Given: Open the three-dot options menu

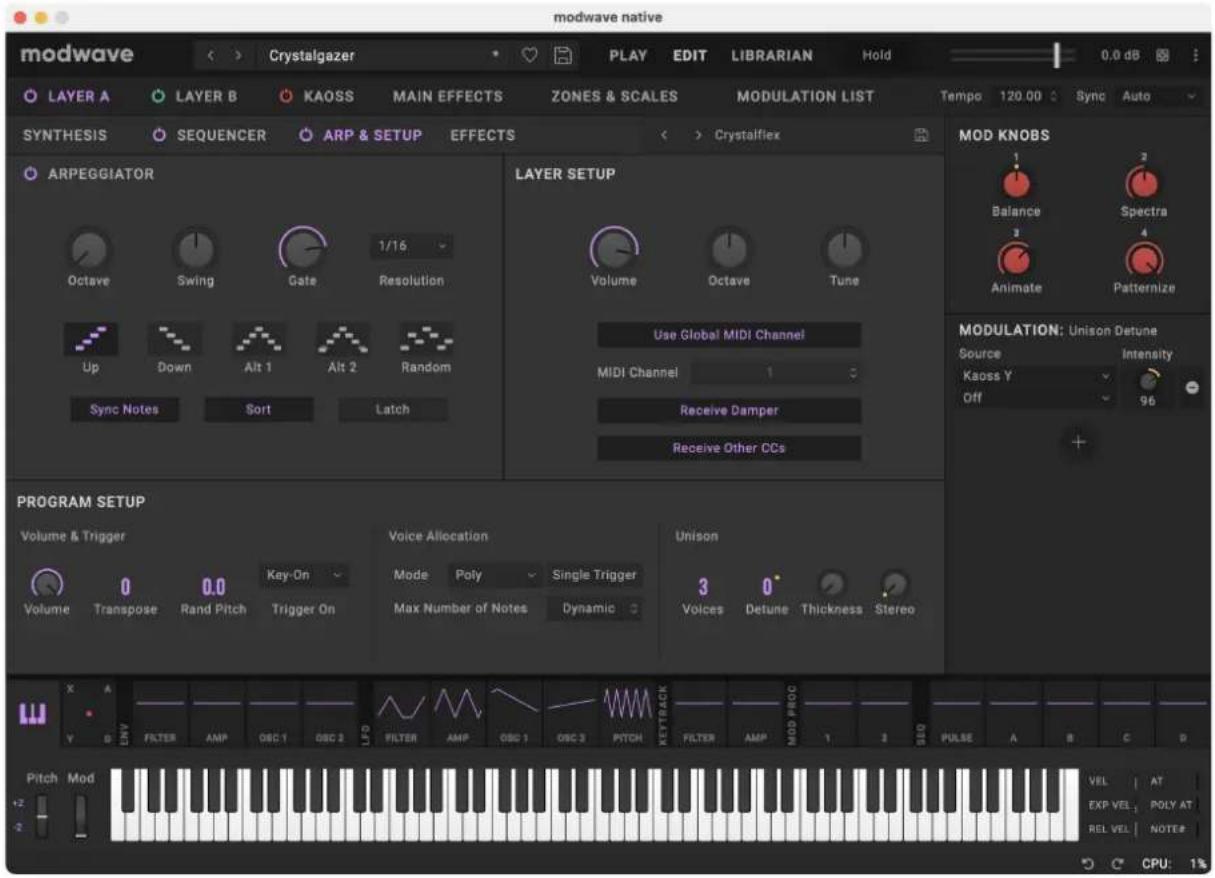Looking at the screenshot, I should pos(1195,56).
